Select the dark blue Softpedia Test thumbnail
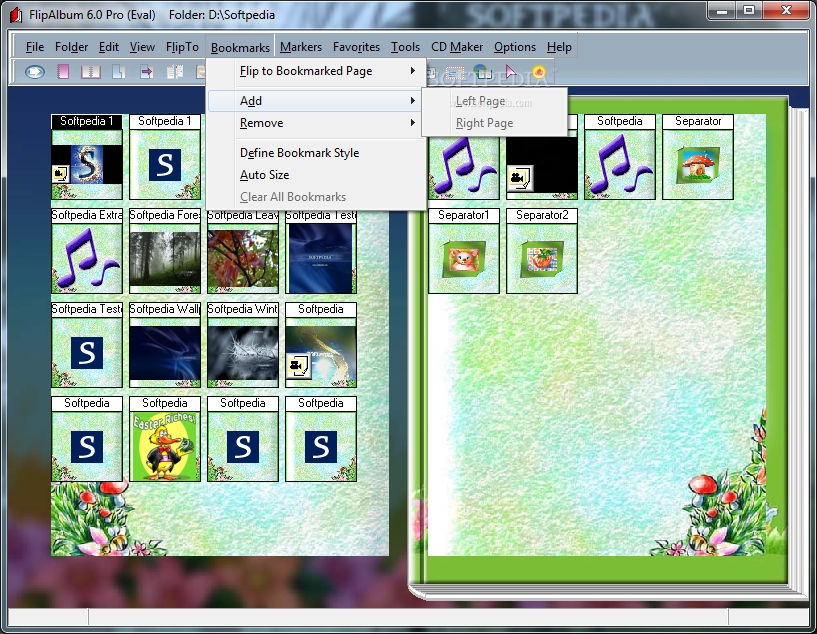The width and height of the screenshot is (817, 634). click(321, 251)
